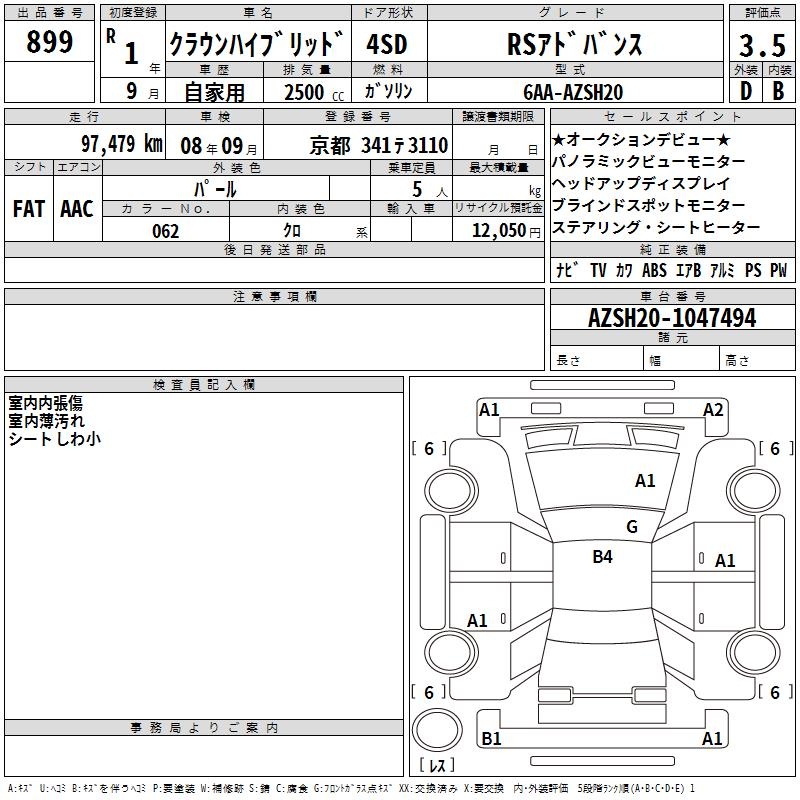Click the lot number 899
800x800 pixels.
click(x=49, y=42)
